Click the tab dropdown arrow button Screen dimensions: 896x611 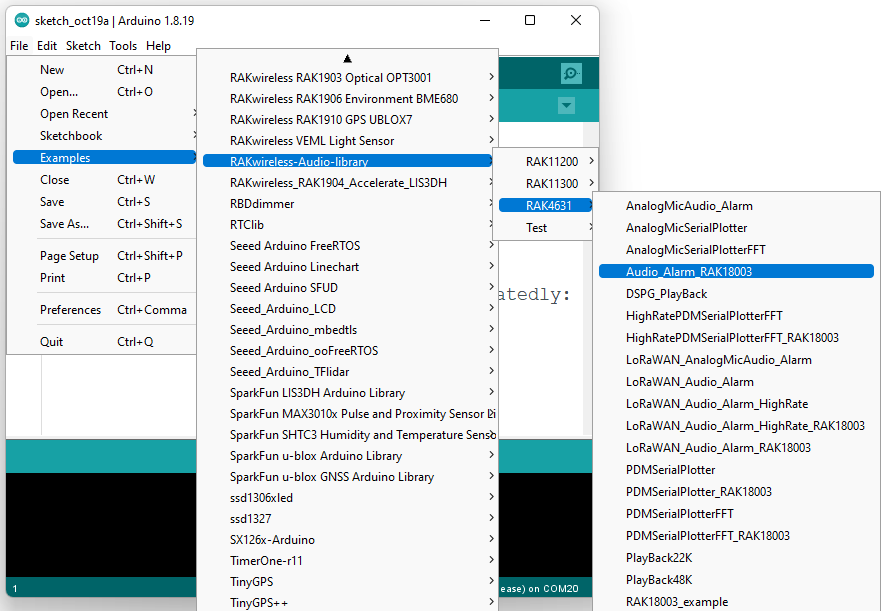[x=567, y=105]
